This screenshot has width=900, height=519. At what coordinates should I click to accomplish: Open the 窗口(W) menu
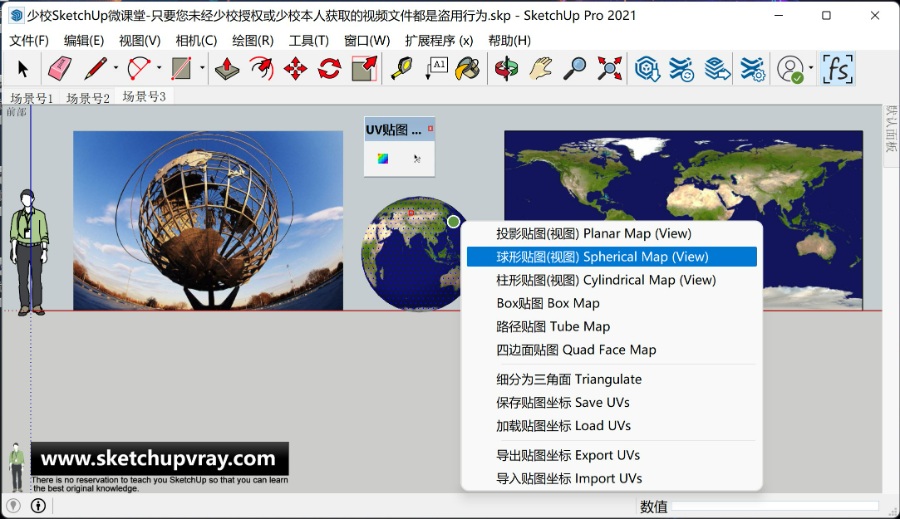pos(367,41)
